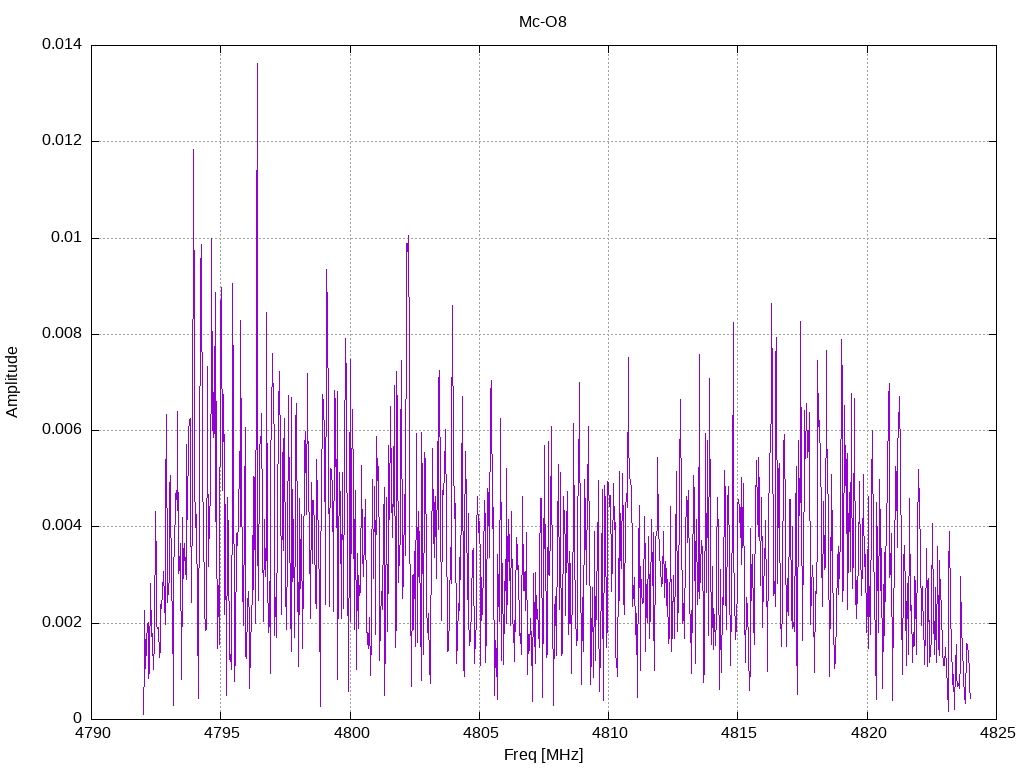This screenshot has height=768, width=1024.
Task: Click the peak tip just above 0.01 near 4802 MHz
Action: tap(408, 237)
